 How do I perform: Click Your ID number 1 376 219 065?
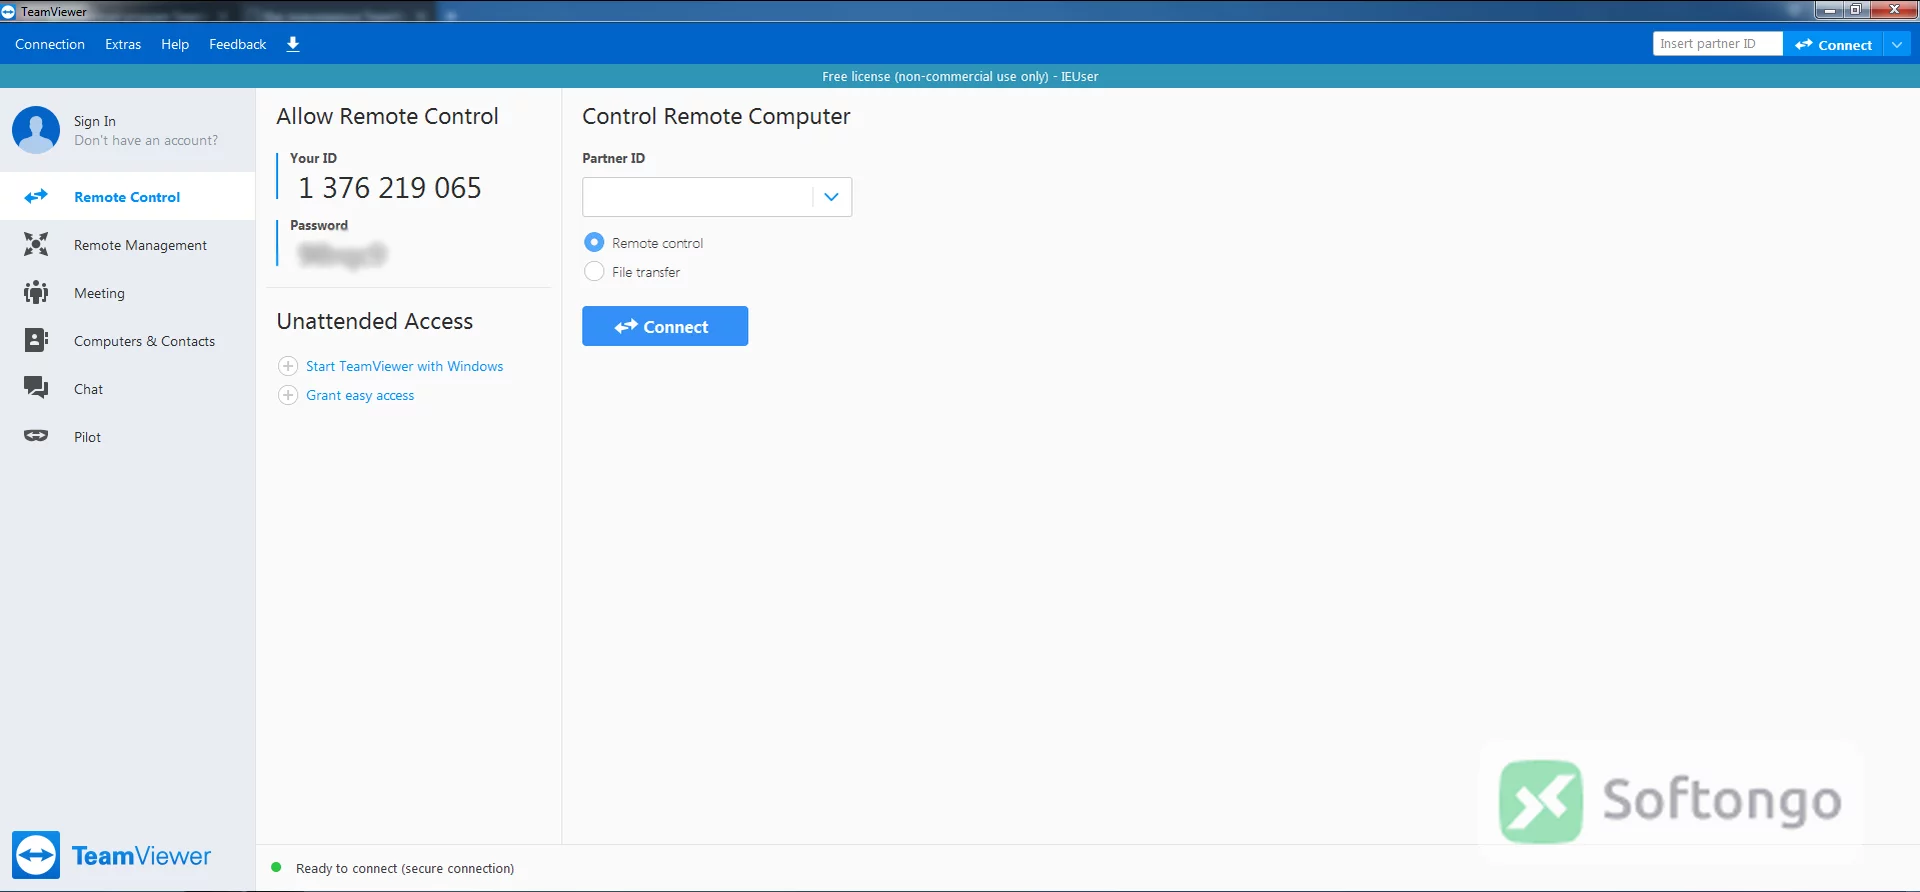(x=390, y=188)
